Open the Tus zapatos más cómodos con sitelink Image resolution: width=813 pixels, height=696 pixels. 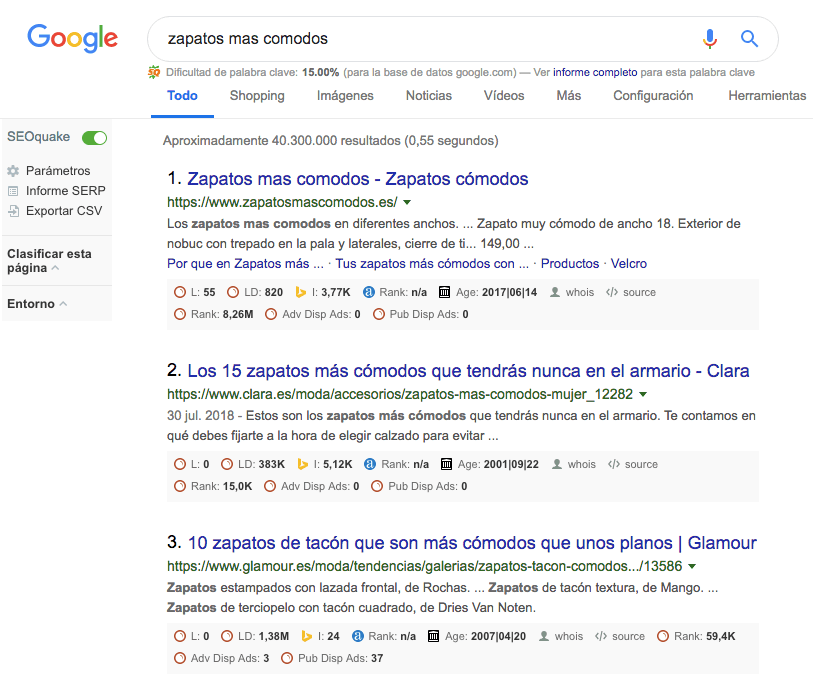pyautogui.click(x=432, y=263)
